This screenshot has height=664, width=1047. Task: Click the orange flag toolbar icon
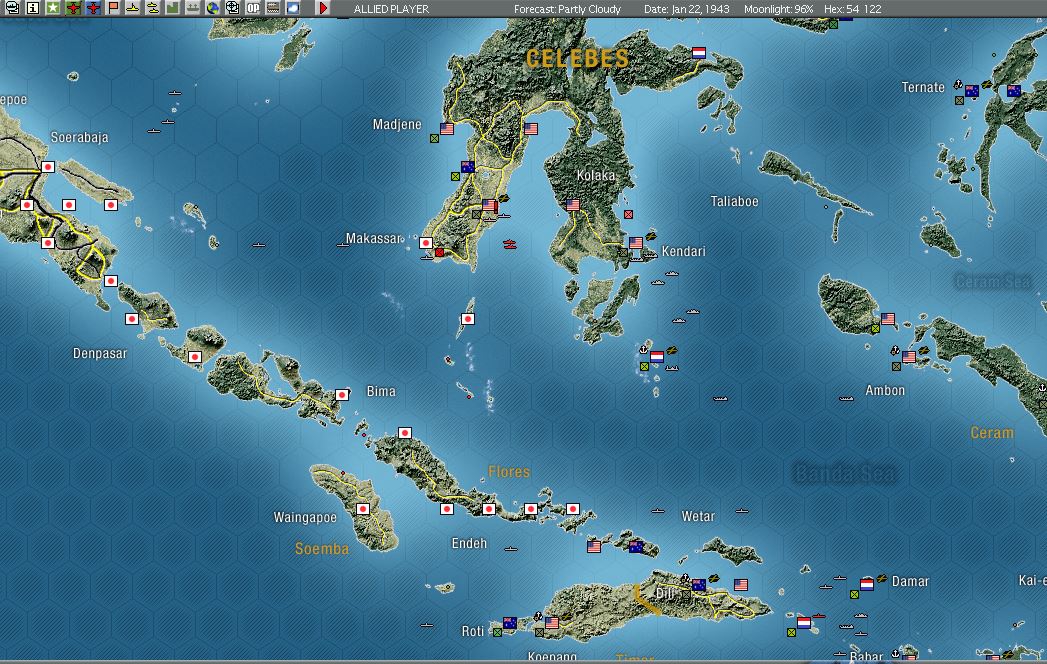point(113,8)
